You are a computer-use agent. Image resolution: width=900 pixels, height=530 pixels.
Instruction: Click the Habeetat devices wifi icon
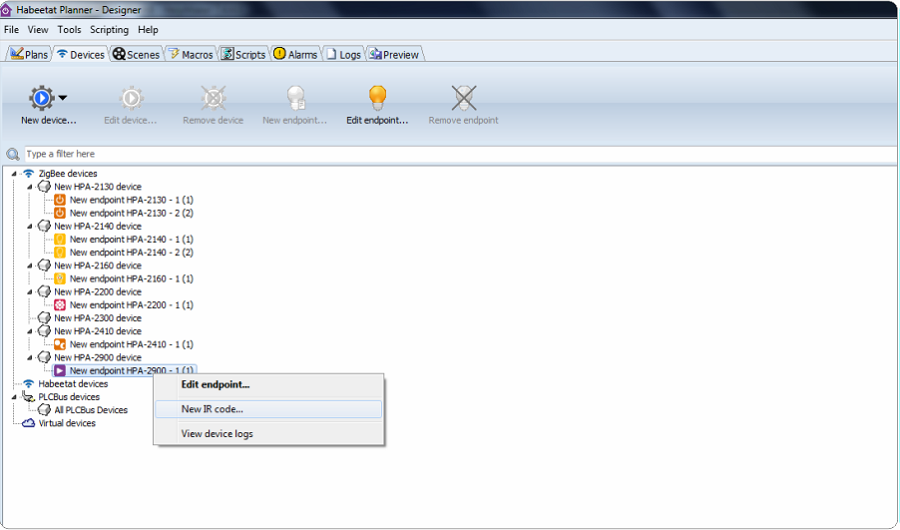(x=28, y=384)
